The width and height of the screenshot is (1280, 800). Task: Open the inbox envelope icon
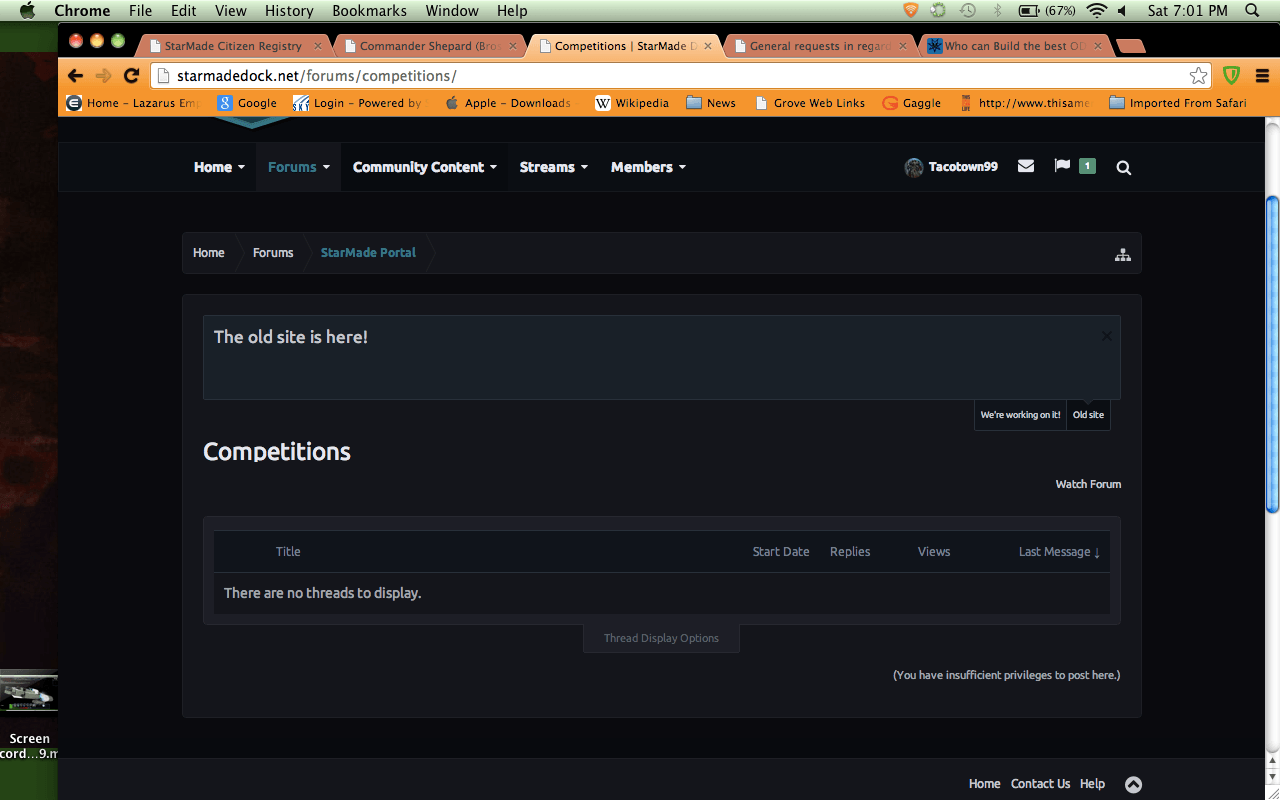(1025, 167)
